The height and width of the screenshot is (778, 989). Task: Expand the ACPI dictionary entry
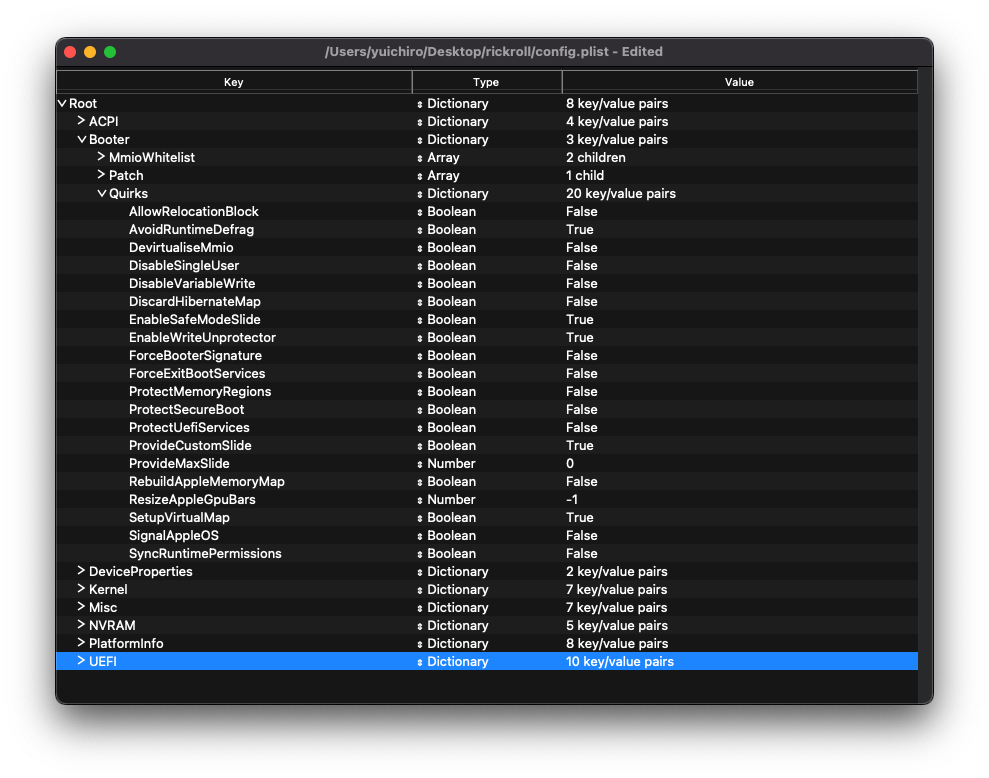[81, 121]
